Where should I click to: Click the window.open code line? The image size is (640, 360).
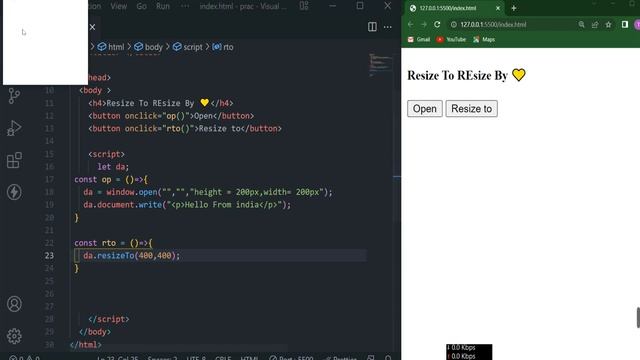pyautogui.click(x=208, y=192)
